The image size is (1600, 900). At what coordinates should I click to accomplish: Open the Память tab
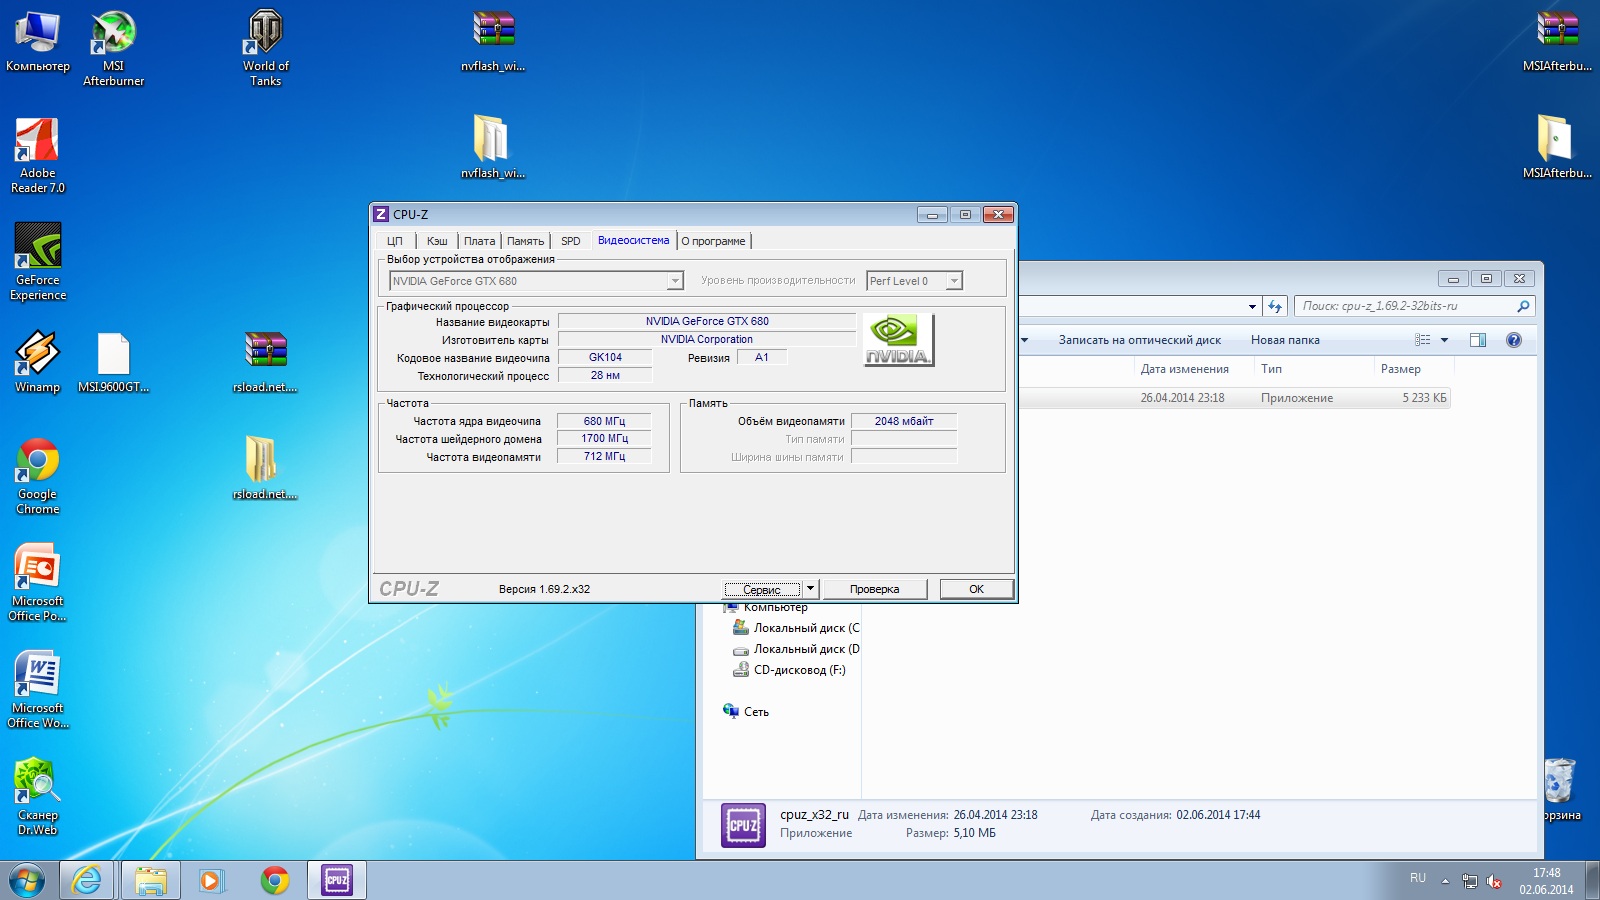point(525,241)
